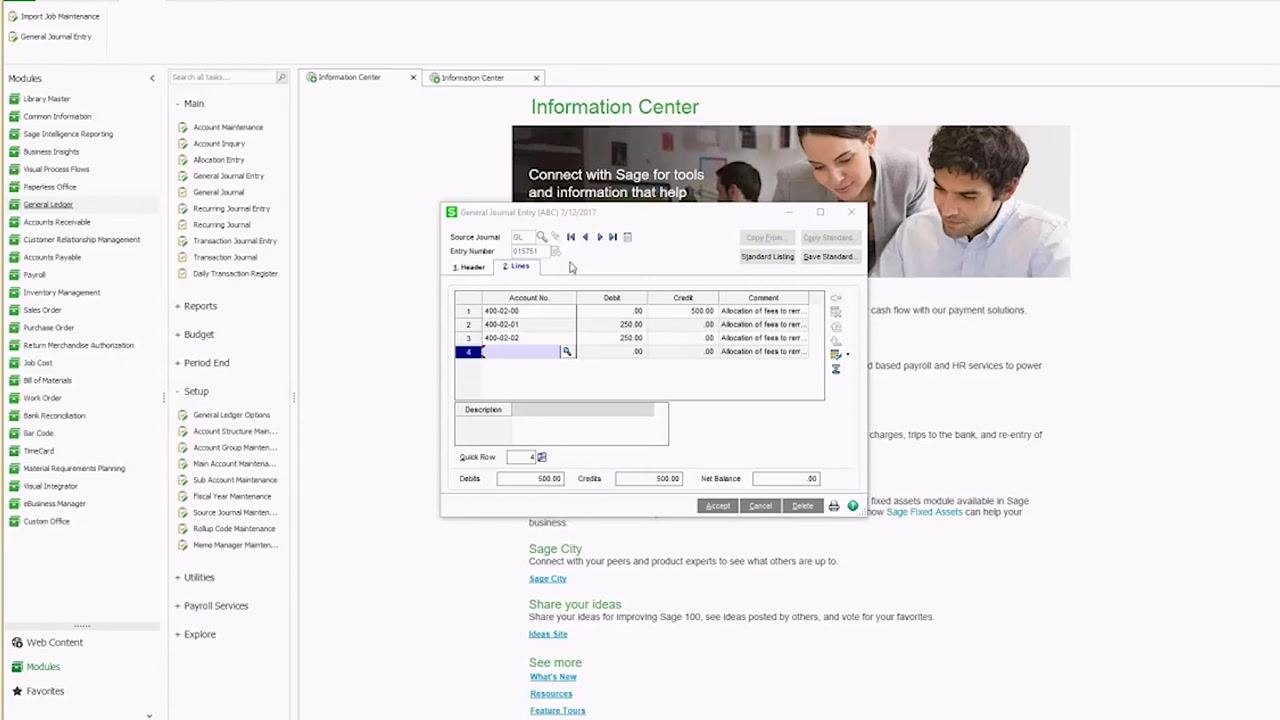Click the search magnifier beside Search all tasks

click(x=281, y=77)
